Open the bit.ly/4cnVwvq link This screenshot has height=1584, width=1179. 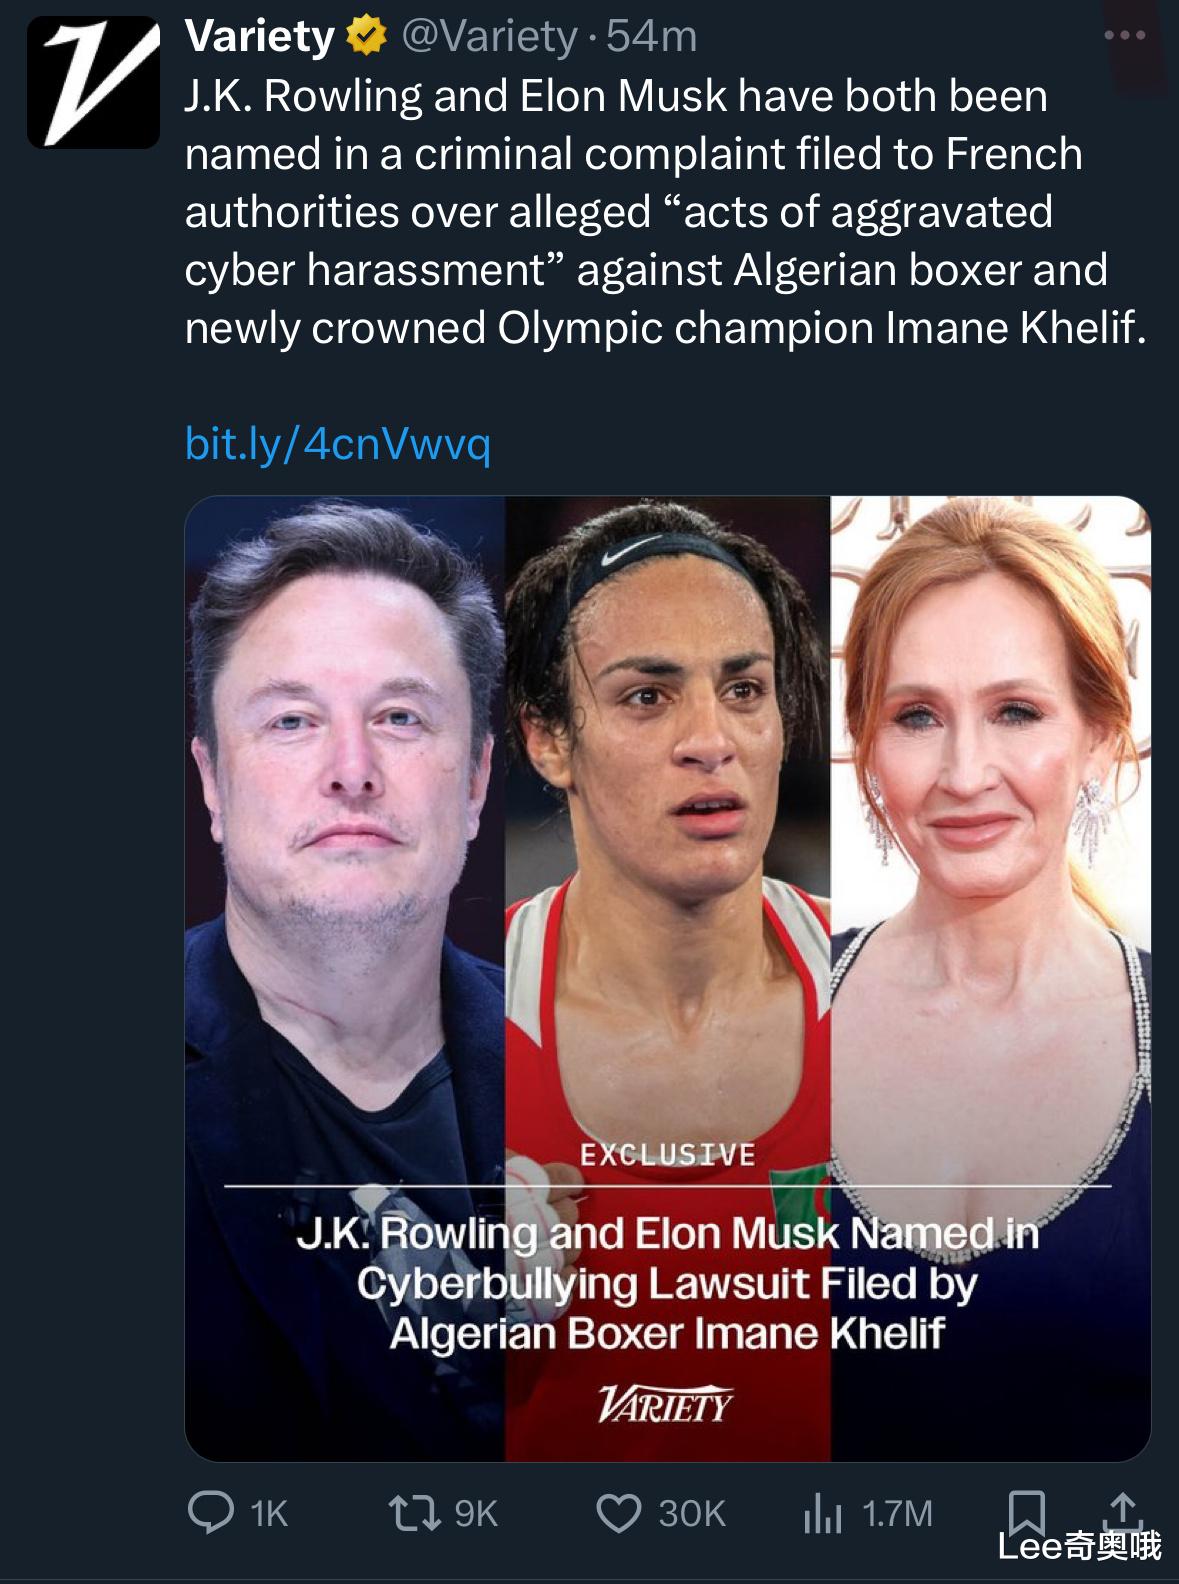(338, 444)
